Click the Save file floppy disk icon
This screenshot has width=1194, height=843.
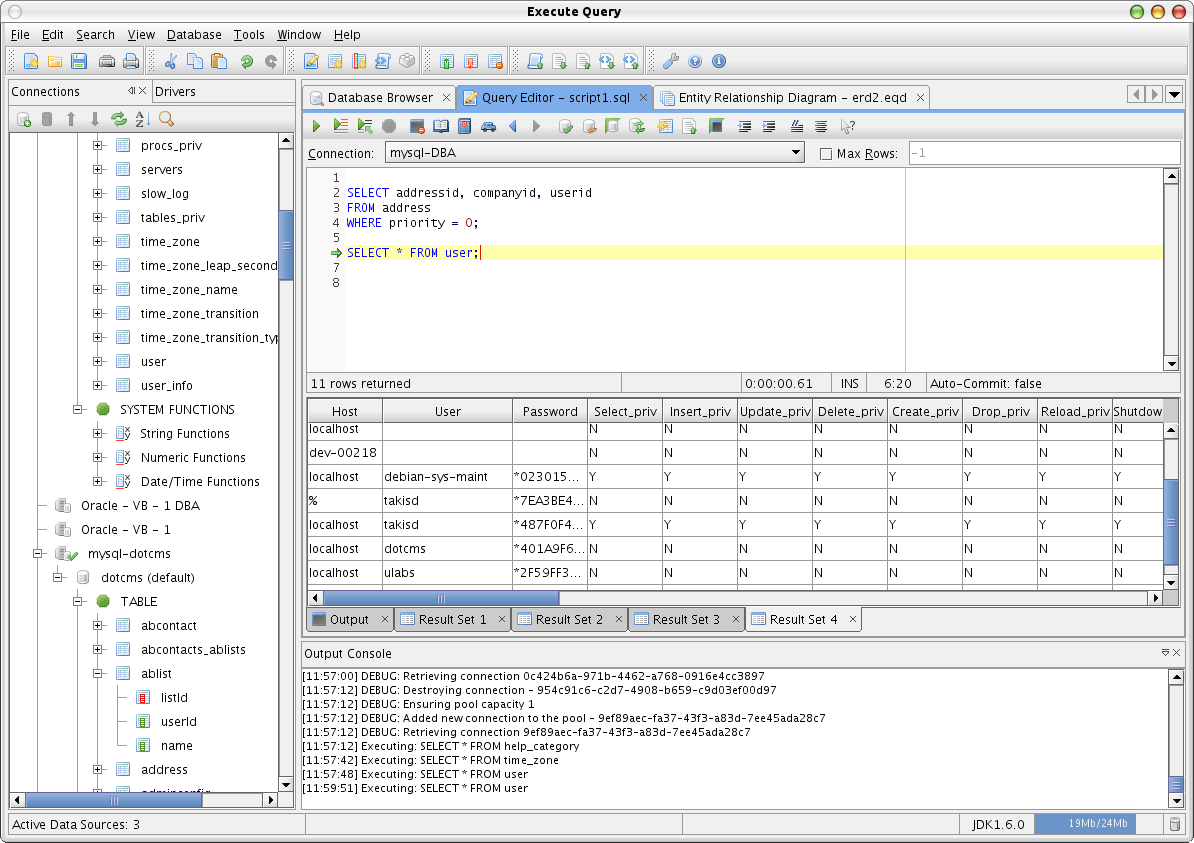(x=80, y=62)
